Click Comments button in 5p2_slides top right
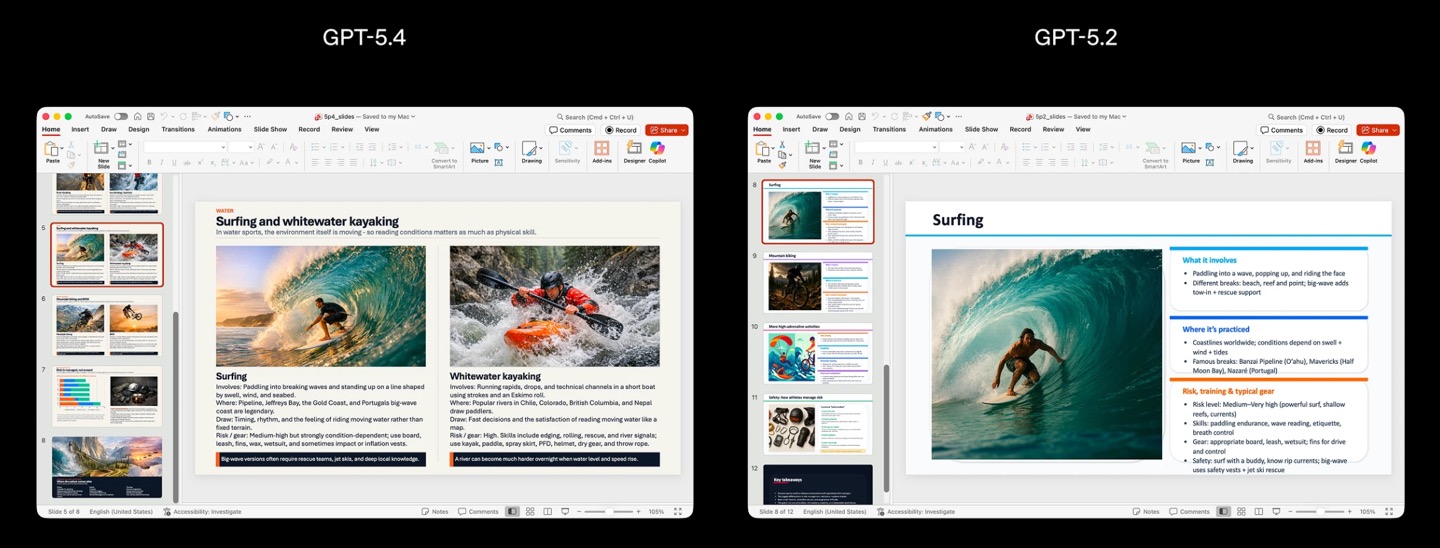 (1283, 130)
